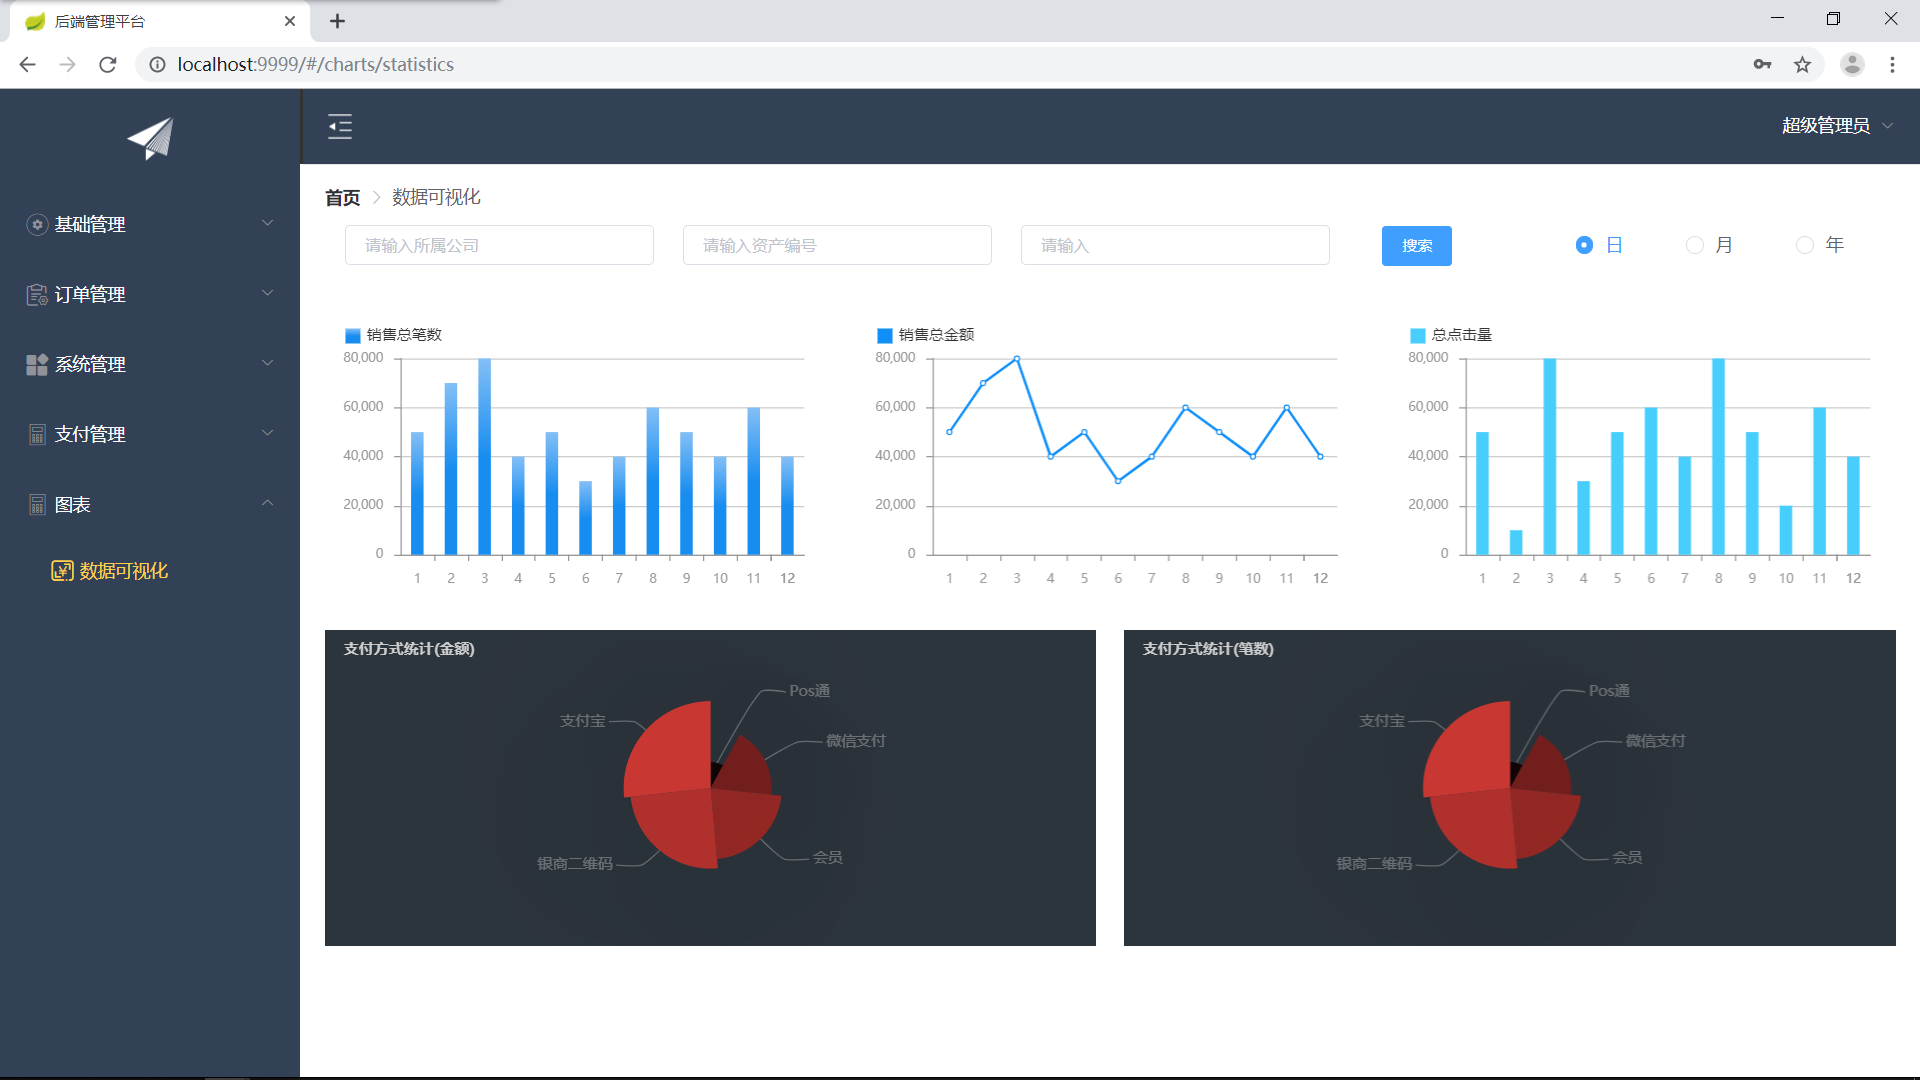
Task: Focus the 请输入所属公司 input field
Action: (499, 245)
